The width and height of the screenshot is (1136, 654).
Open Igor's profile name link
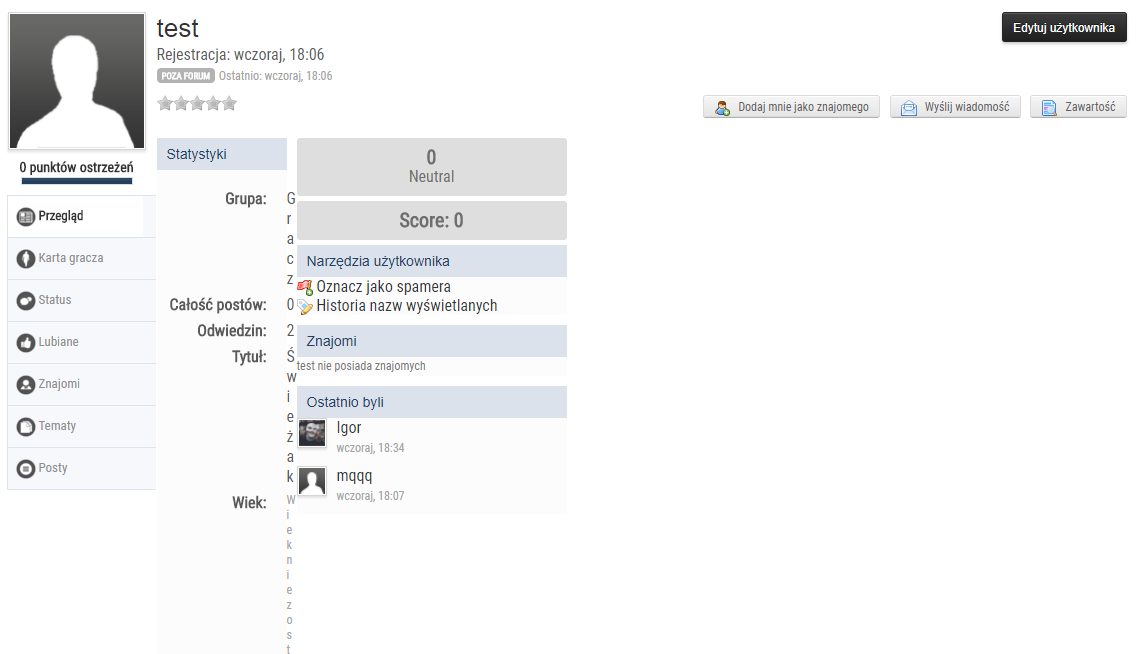pos(349,428)
